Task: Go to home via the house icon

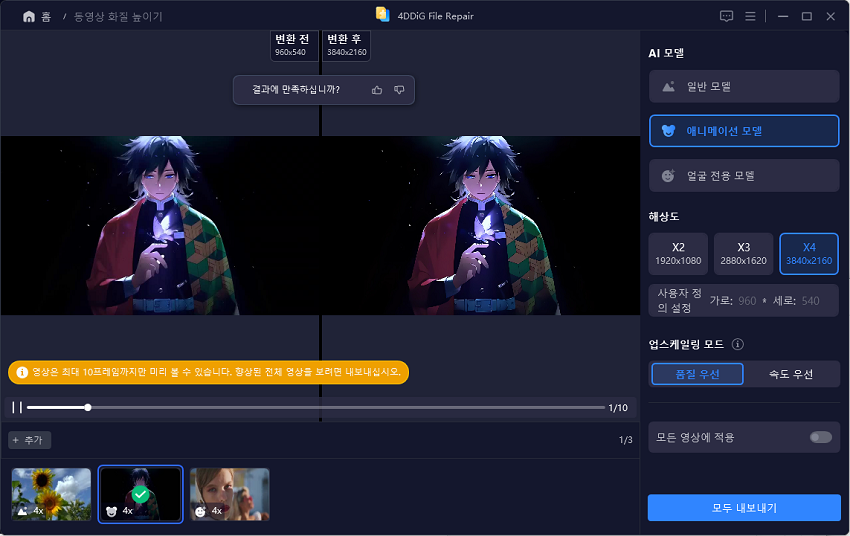Action: (x=29, y=17)
